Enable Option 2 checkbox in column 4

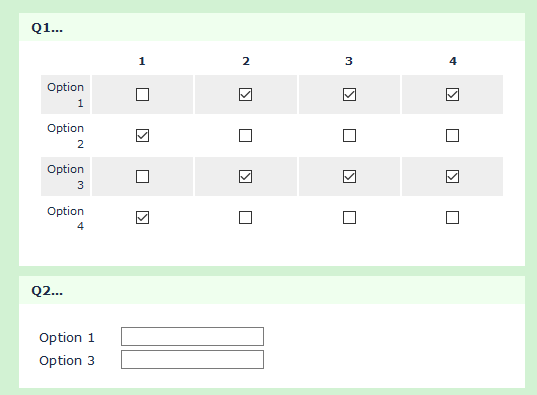(452, 135)
